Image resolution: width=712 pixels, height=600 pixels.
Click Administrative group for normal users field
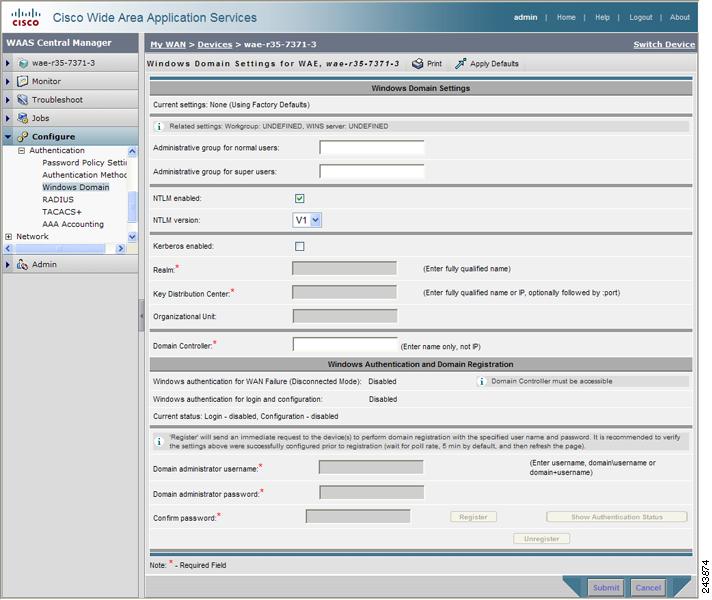click(371, 147)
